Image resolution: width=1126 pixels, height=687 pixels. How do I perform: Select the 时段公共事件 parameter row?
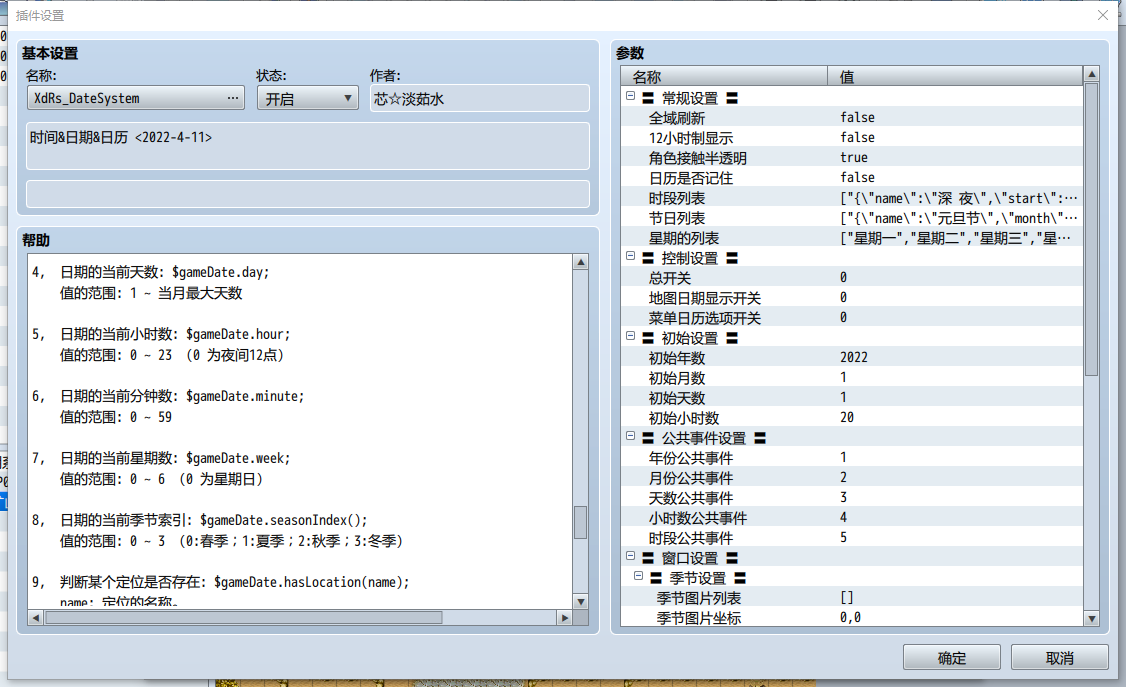click(852, 538)
